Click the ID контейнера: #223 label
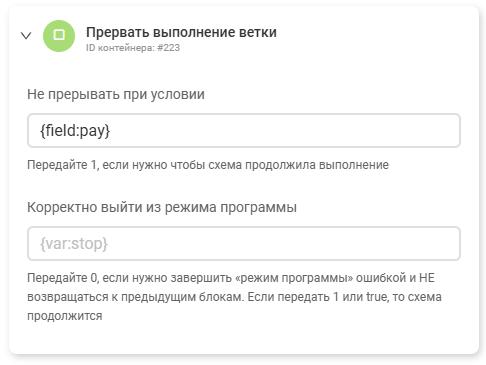Image resolution: width=486 pixels, height=365 pixels. tap(133, 48)
